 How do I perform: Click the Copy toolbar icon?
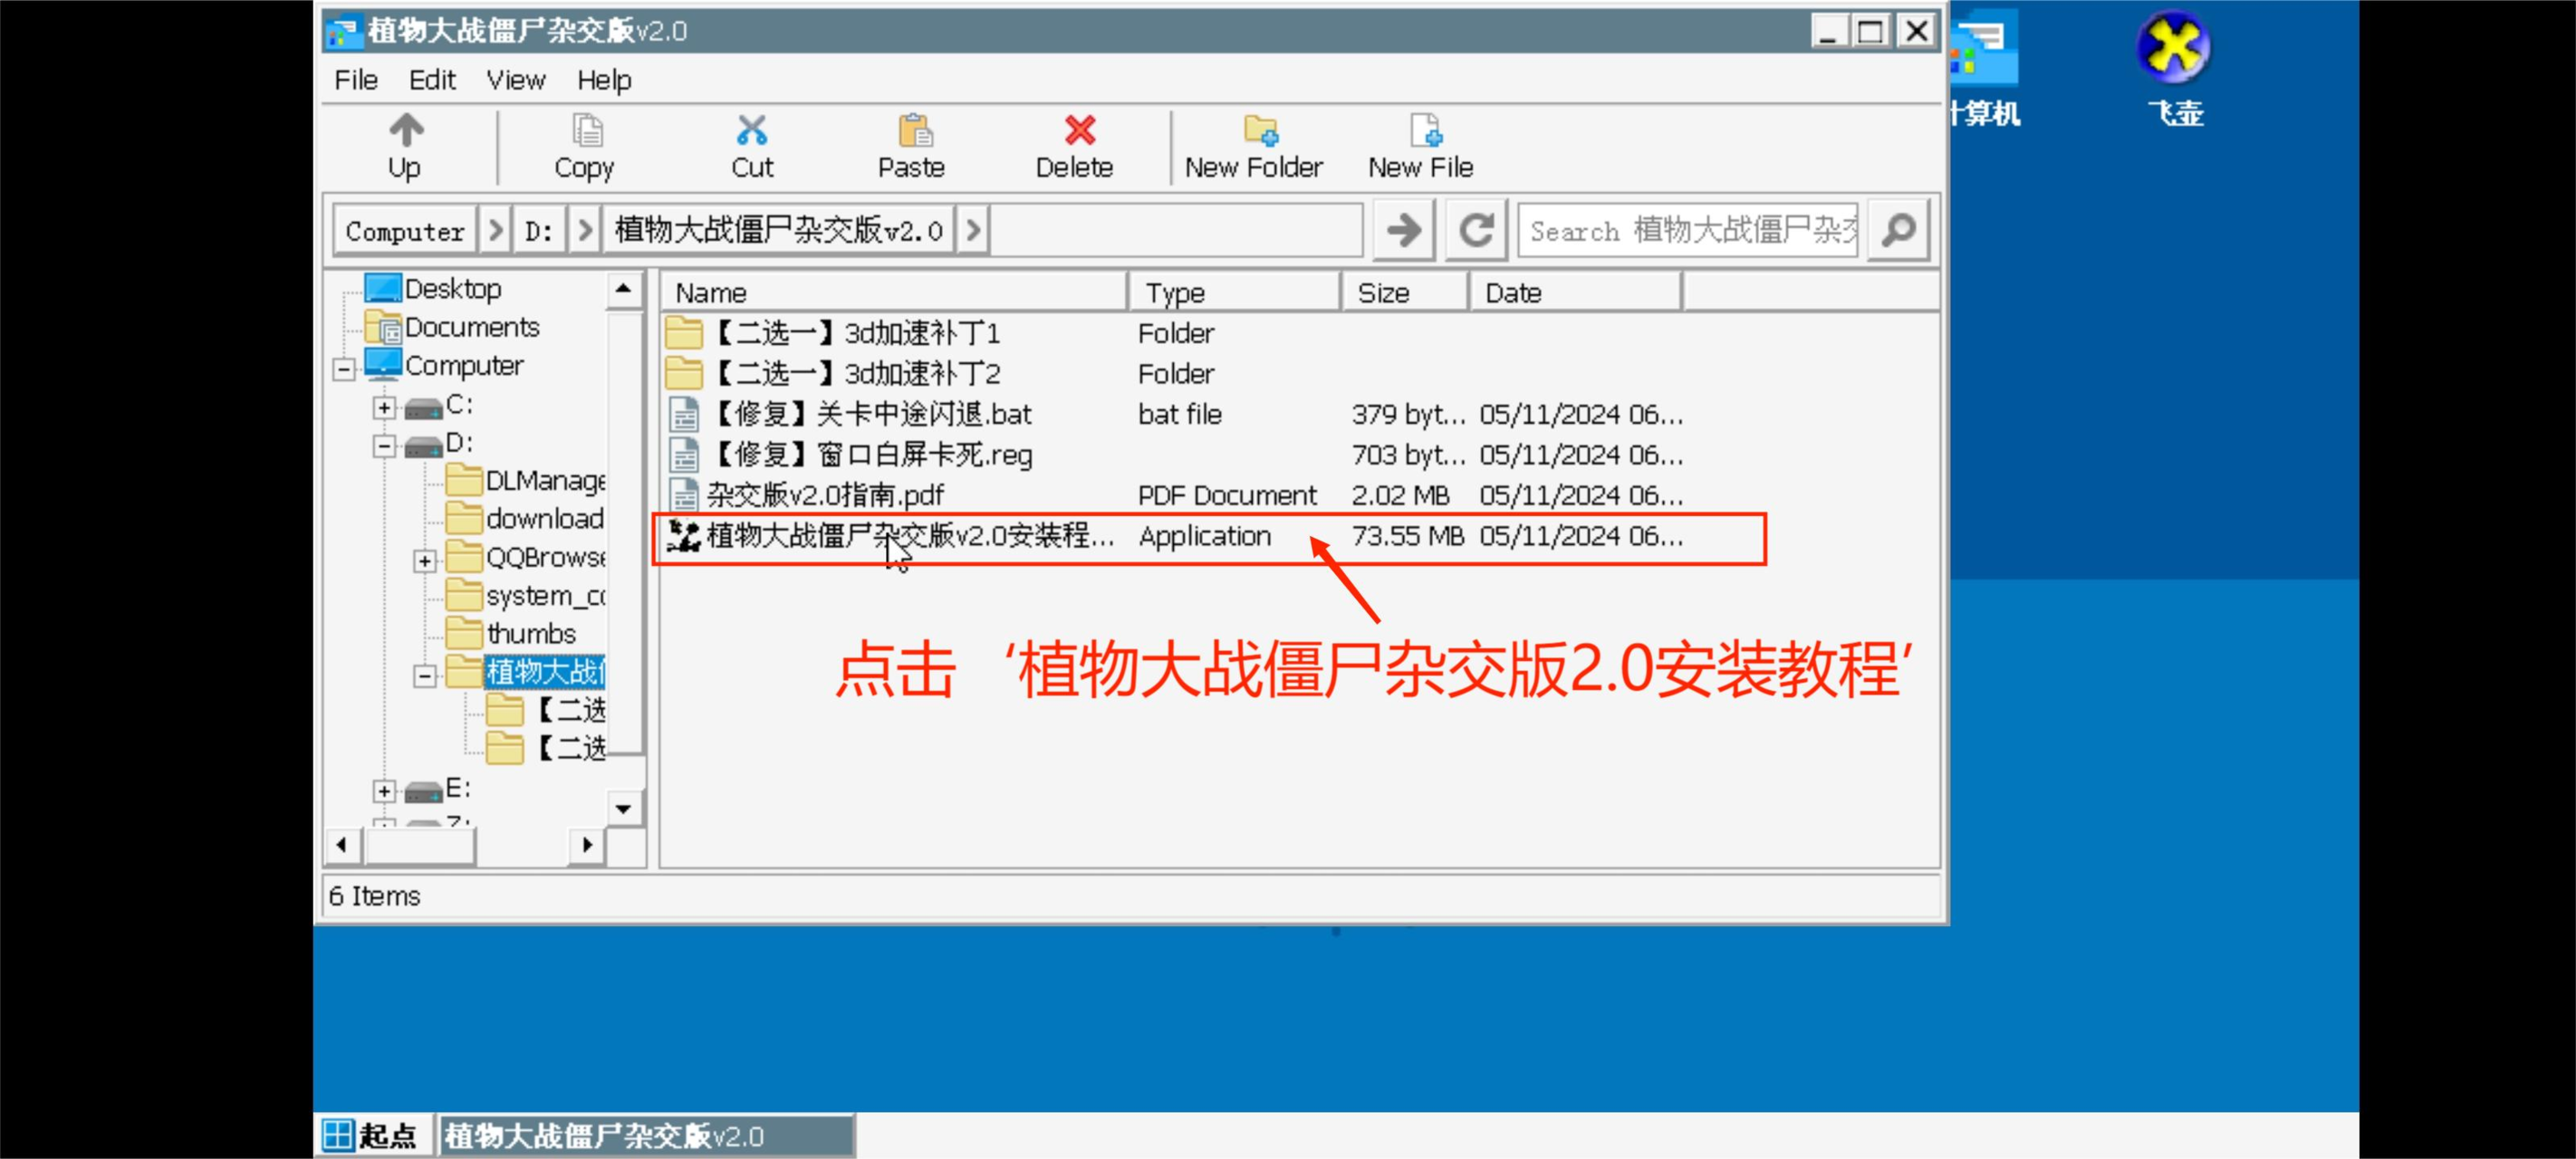point(583,146)
